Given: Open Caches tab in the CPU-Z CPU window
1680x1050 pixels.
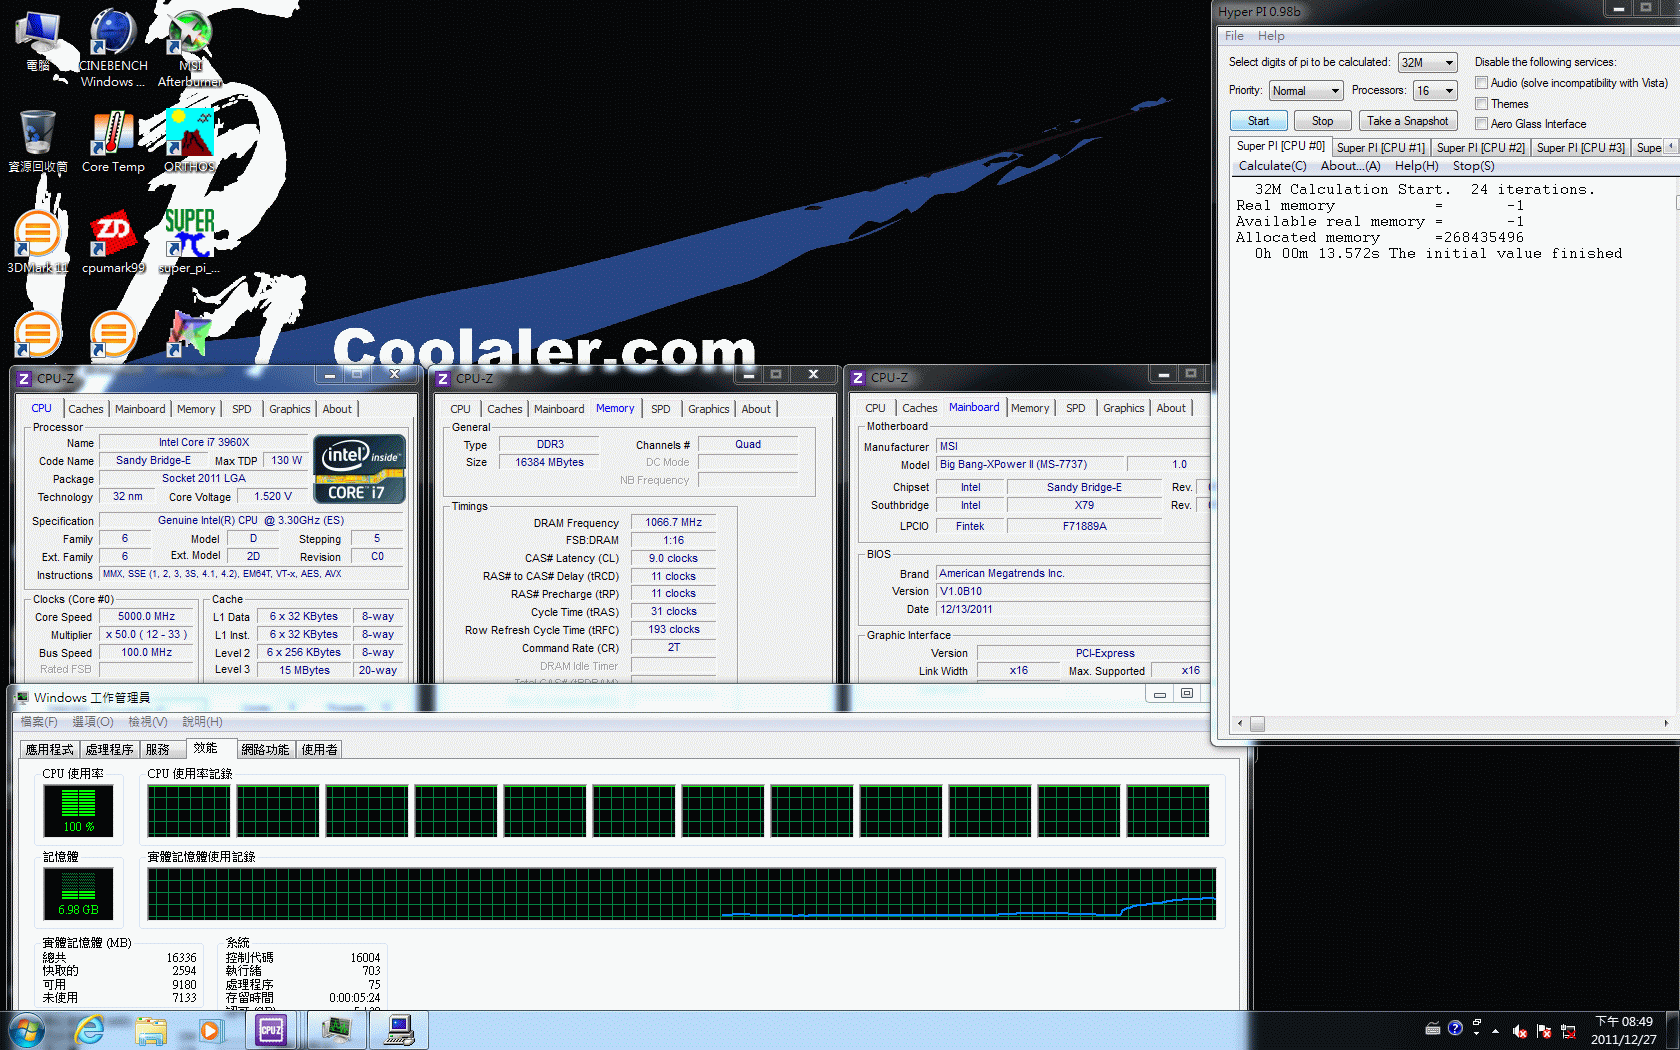Looking at the screenshot, I should pos(86,409).
